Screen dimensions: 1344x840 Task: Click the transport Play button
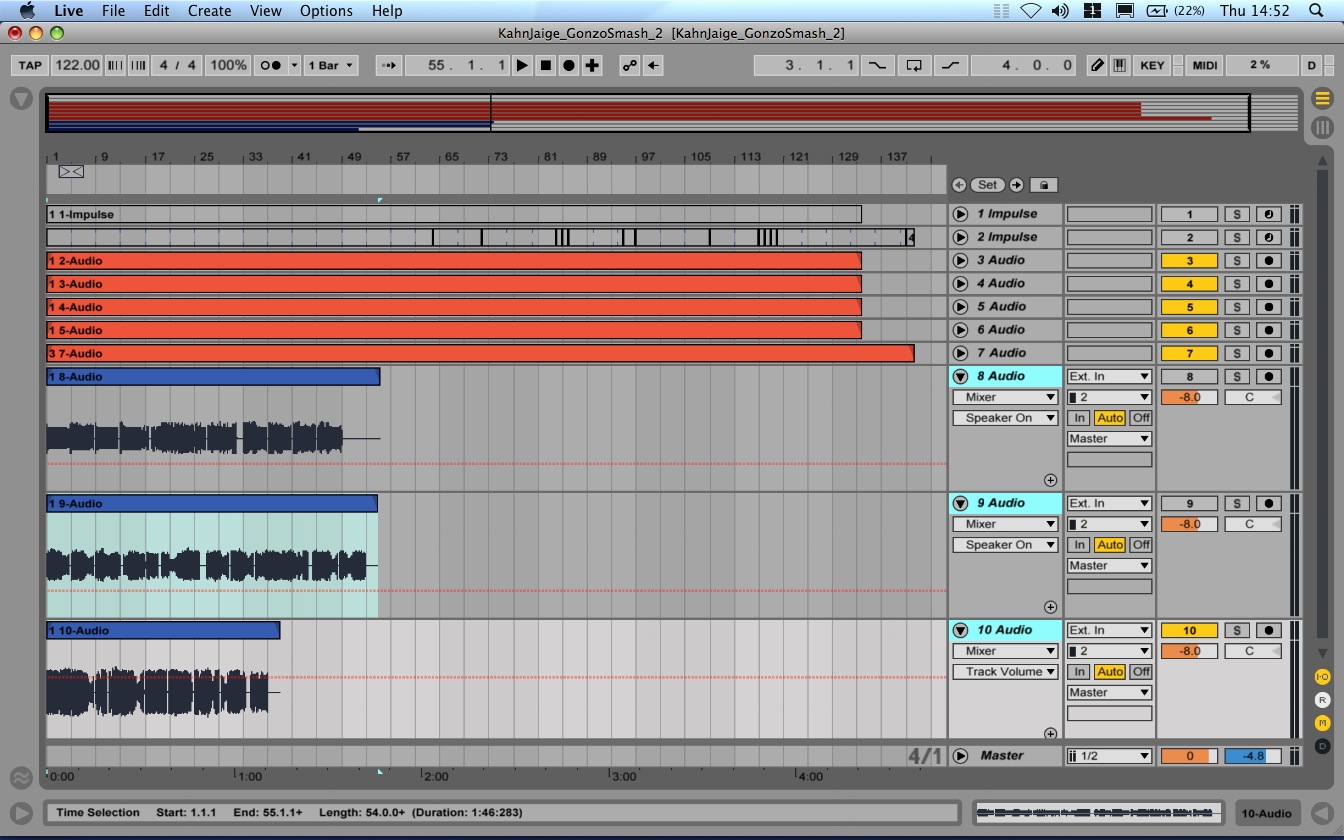522,65
